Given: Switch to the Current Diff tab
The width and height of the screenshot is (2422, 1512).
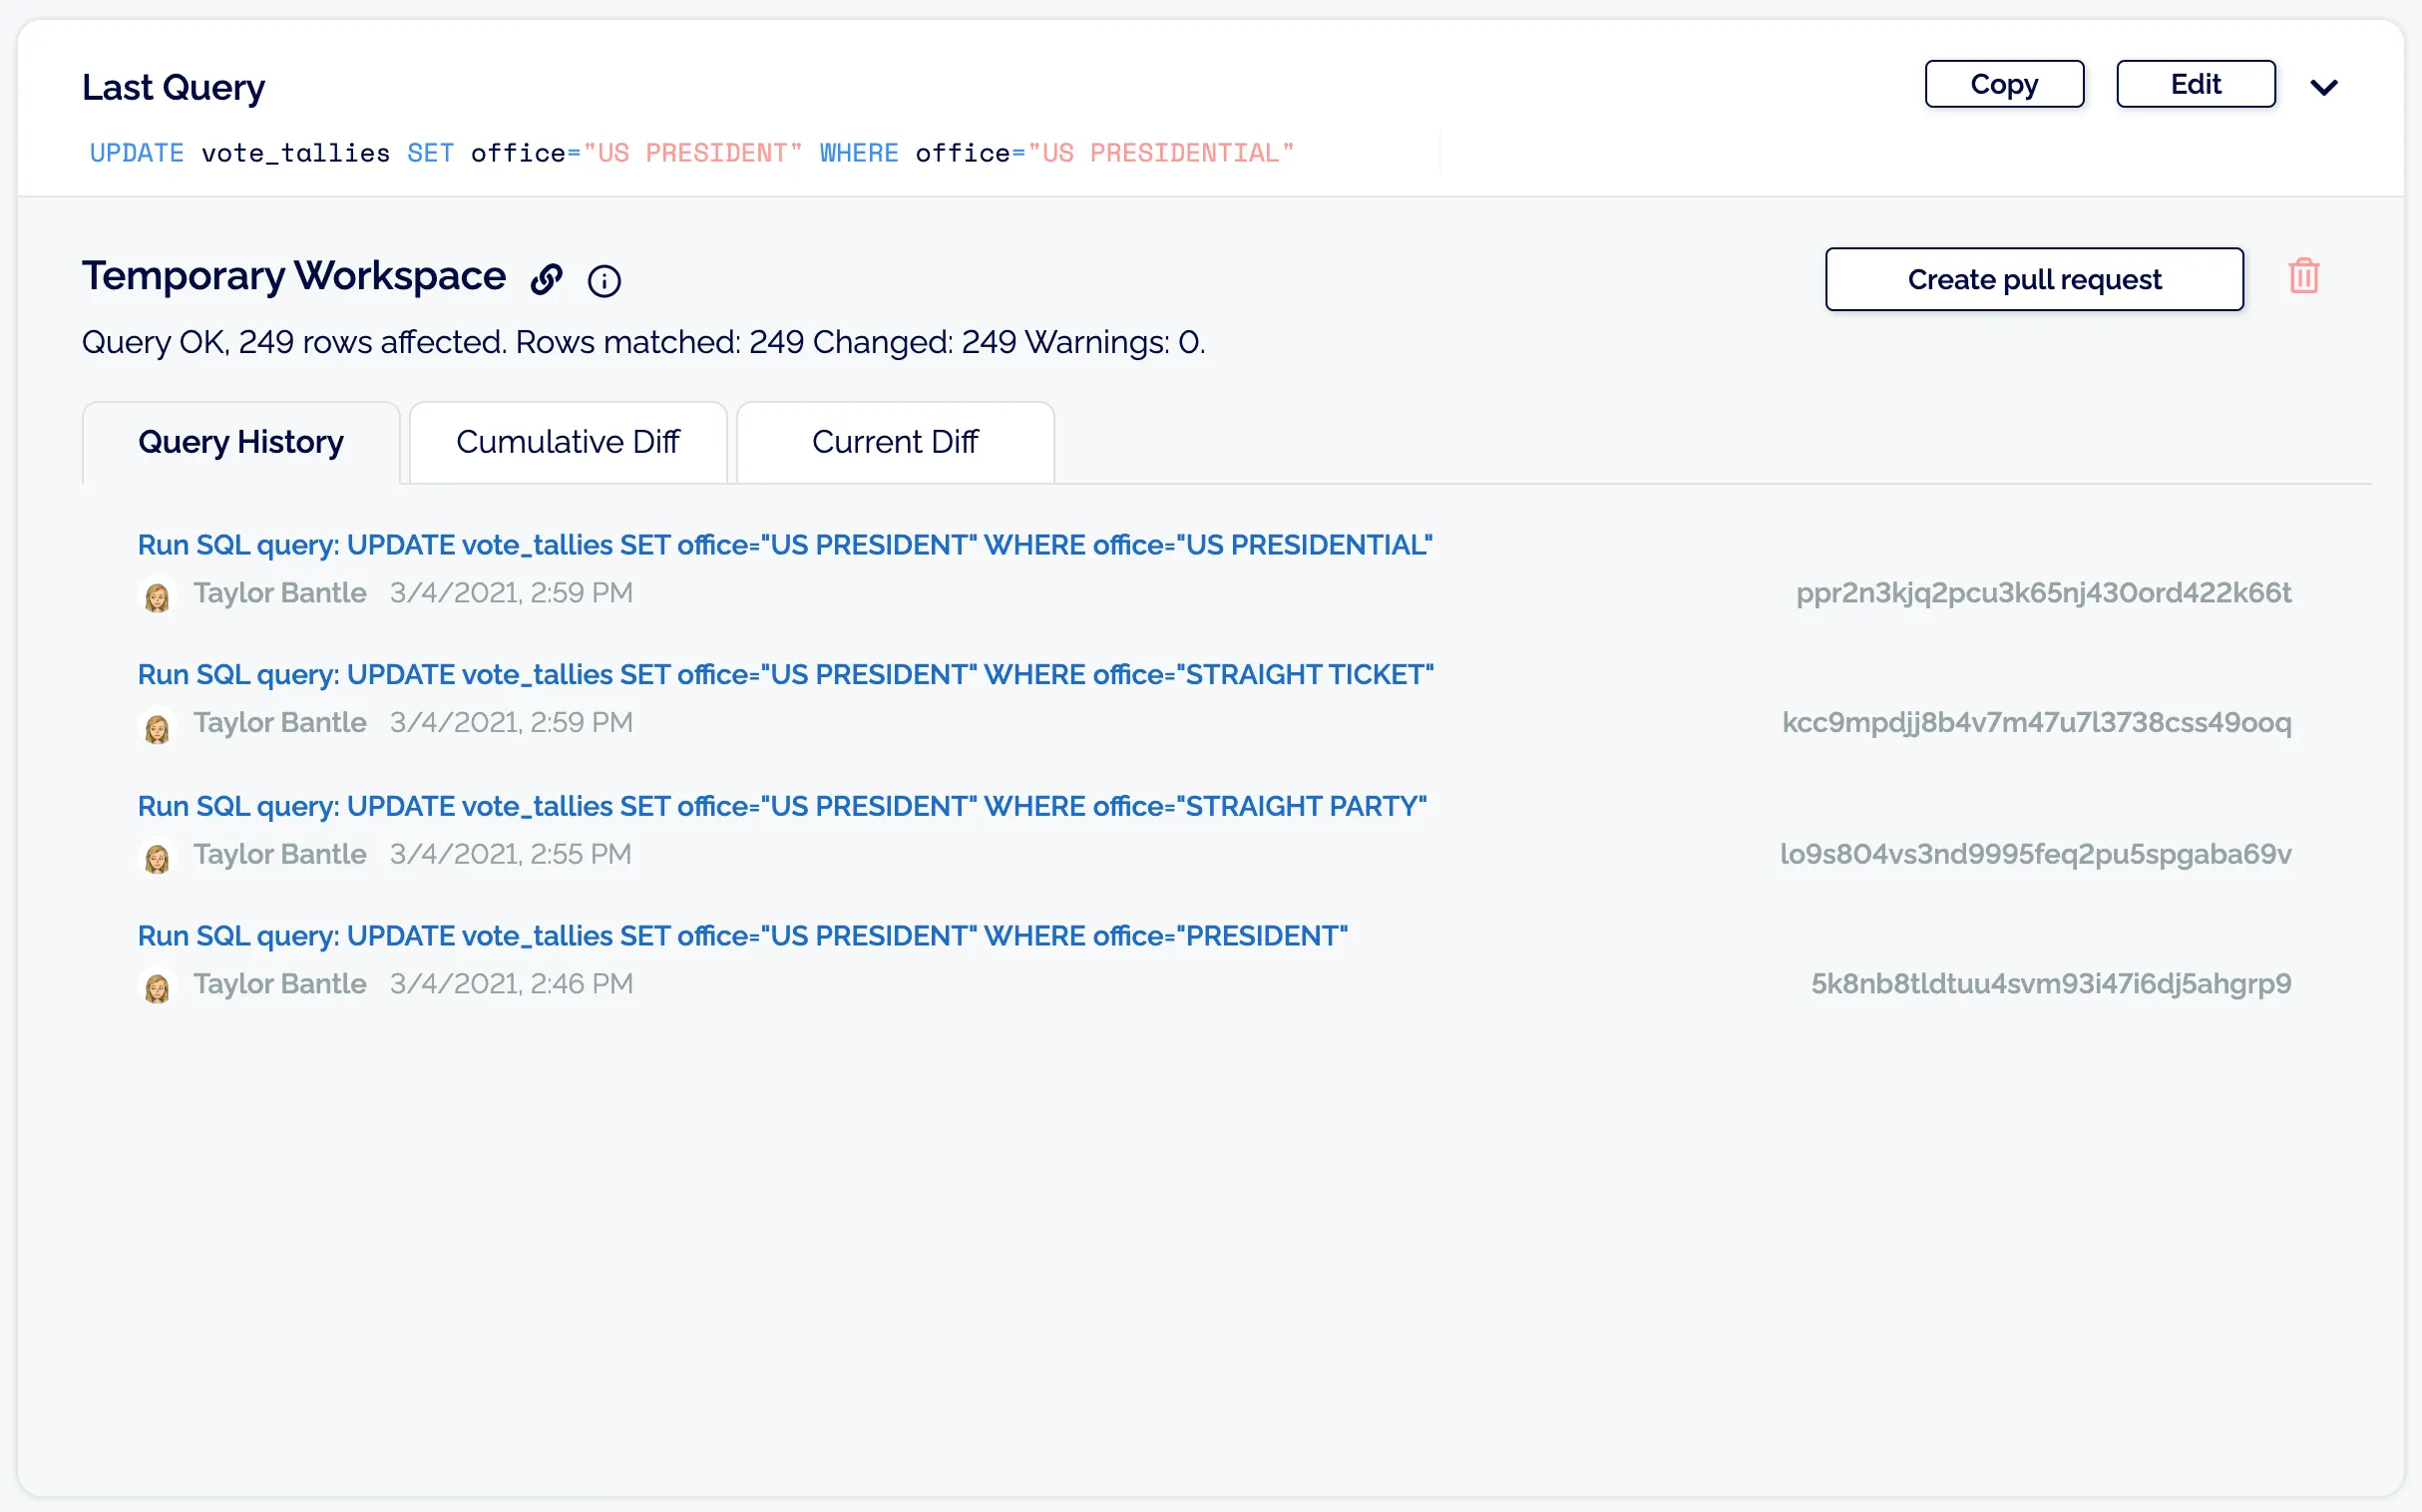Looking at the screenshot, I should [x=895, y=441].
